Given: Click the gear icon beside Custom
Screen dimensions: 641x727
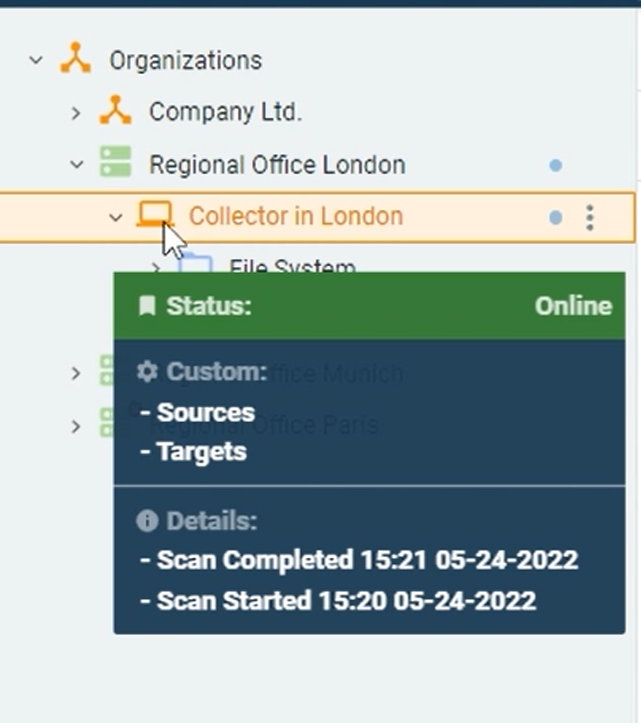Looking at the screenshot, I should click(147, 372).
